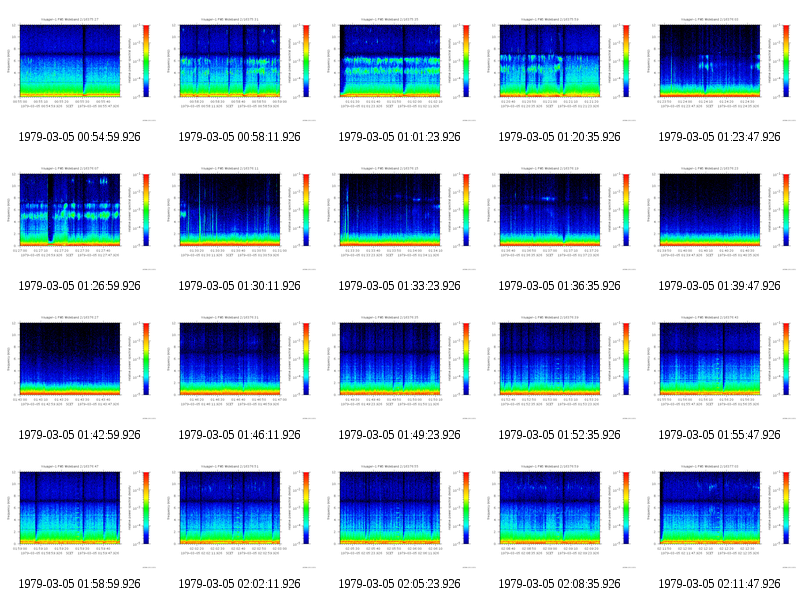800x596 pixels.
Task: Click caption 1979-03-05 01:23:47.926
Action: click(720, 137)
